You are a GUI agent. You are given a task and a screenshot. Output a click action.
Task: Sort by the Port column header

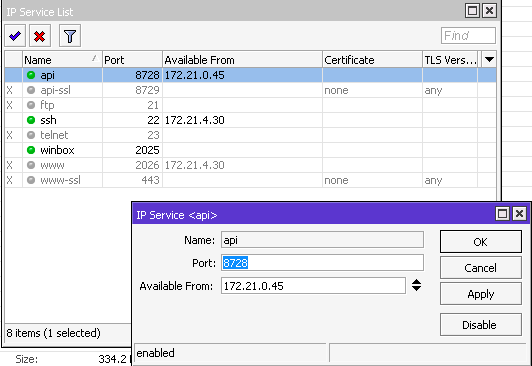(x=132, y=60)
